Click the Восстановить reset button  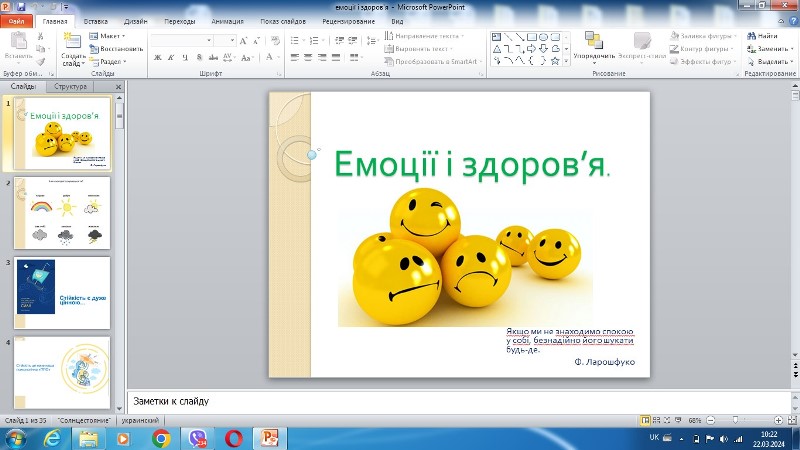pyautogui.click(x=116, y=49)
